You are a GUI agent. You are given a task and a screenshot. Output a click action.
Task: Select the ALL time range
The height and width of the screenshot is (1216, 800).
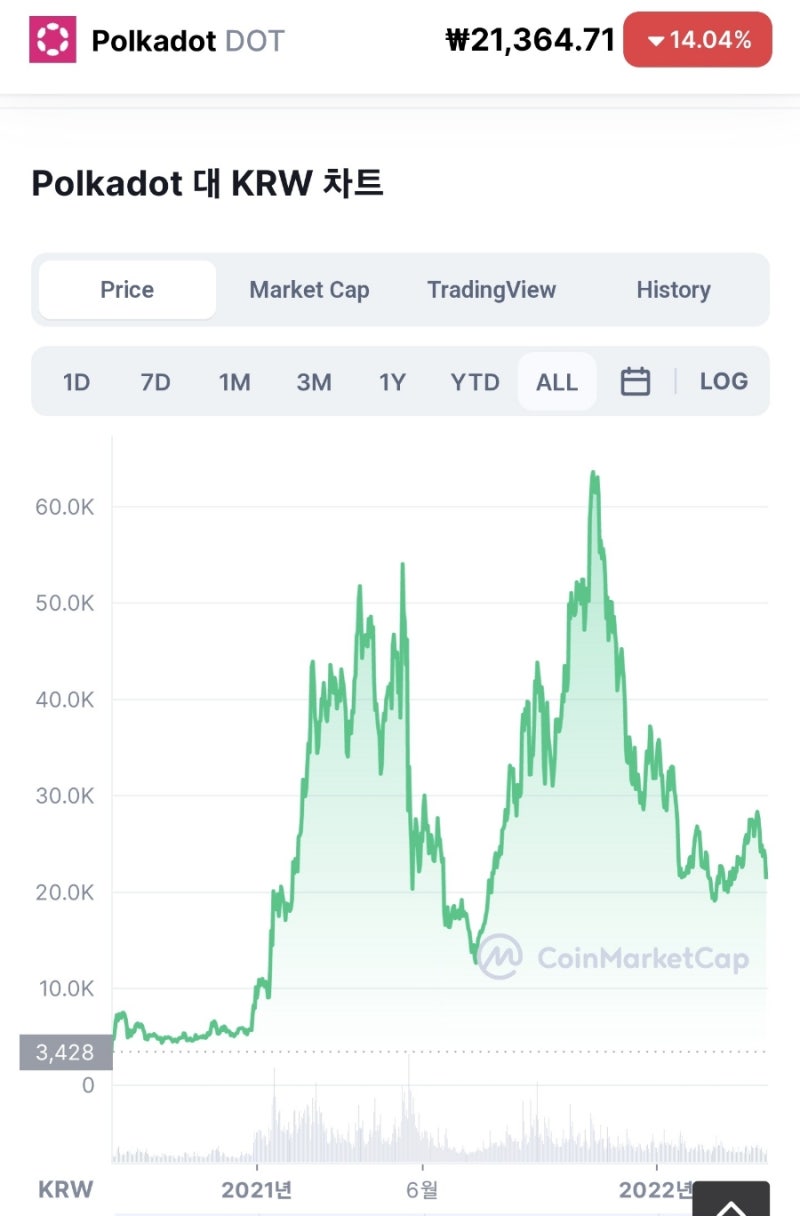[x=556, y=382]
